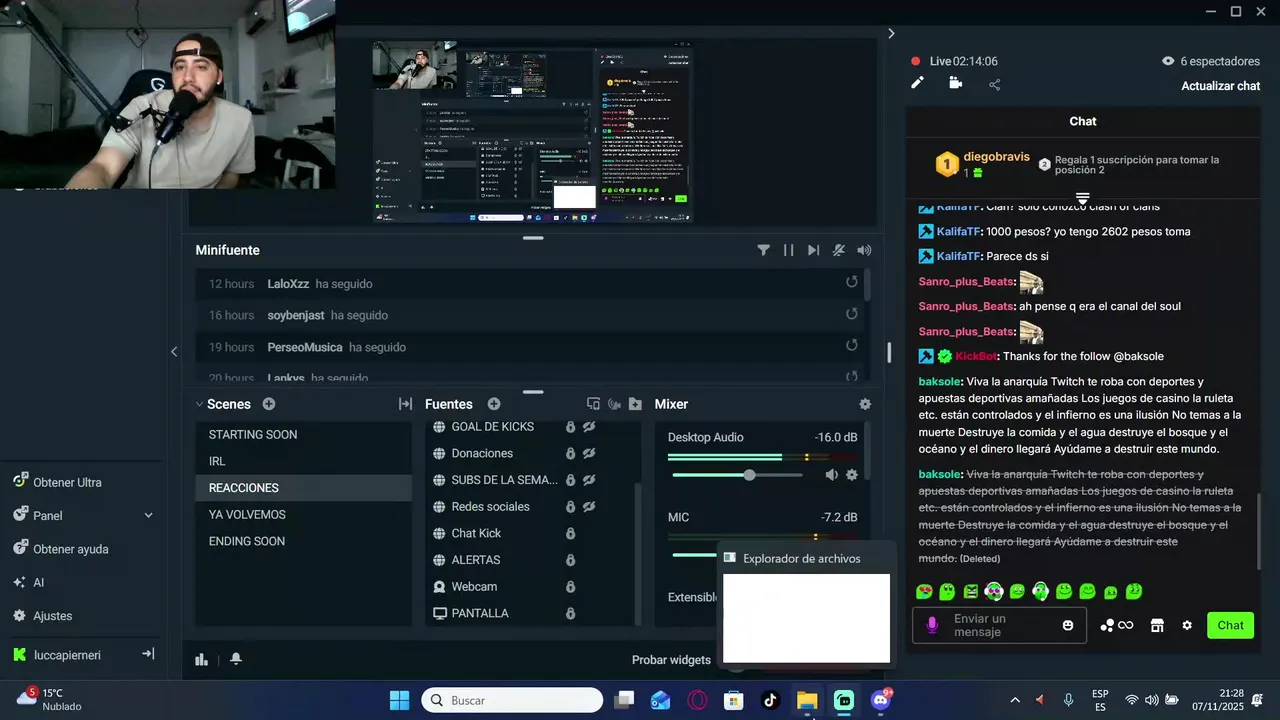Open the Mixer settings gear

click(x=865, y=404)
